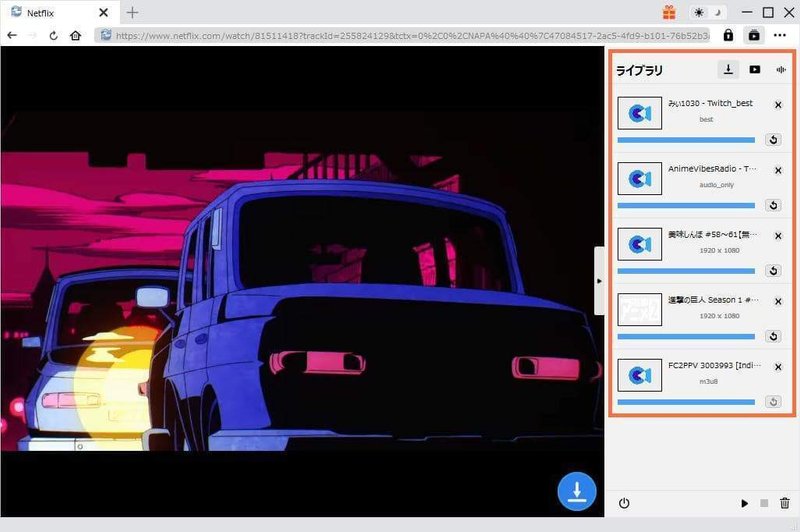This screenshot has height=532, width=800.
Task: Click the power icon at panel bottom
Action: coord(623,503)
